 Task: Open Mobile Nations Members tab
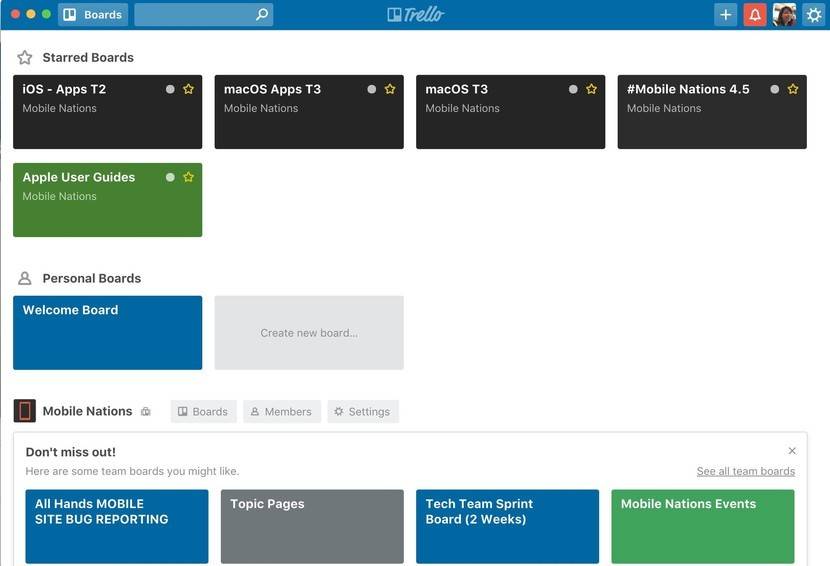(x=281, y=411)
